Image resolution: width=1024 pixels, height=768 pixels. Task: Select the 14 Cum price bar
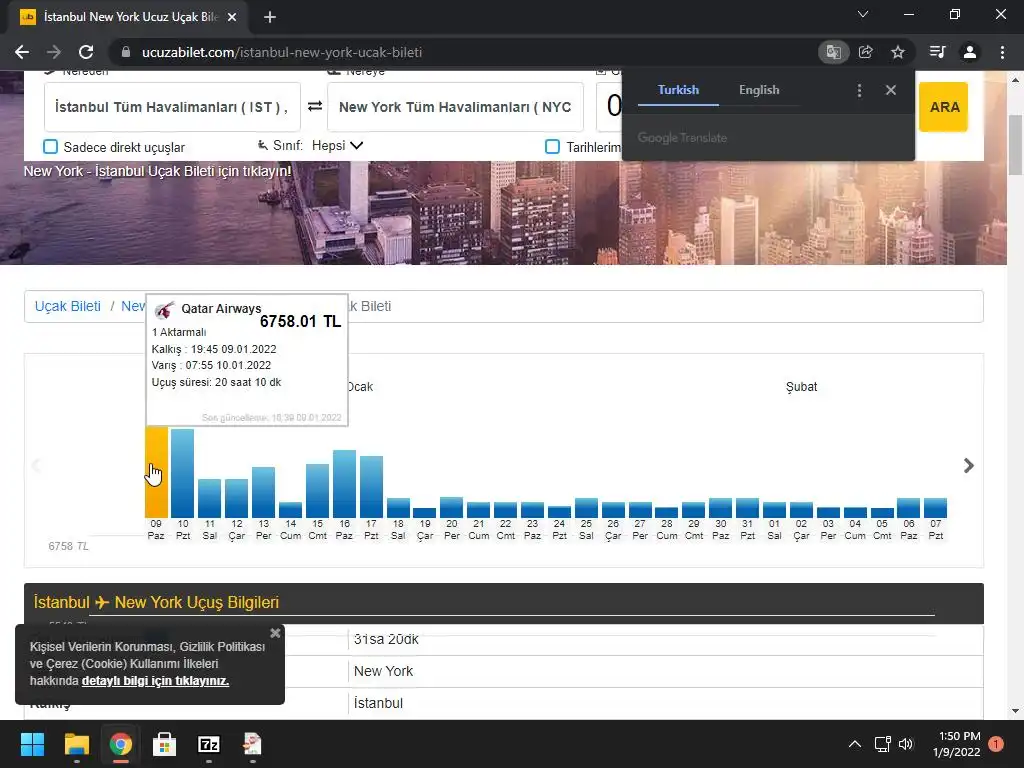[291, 510]
